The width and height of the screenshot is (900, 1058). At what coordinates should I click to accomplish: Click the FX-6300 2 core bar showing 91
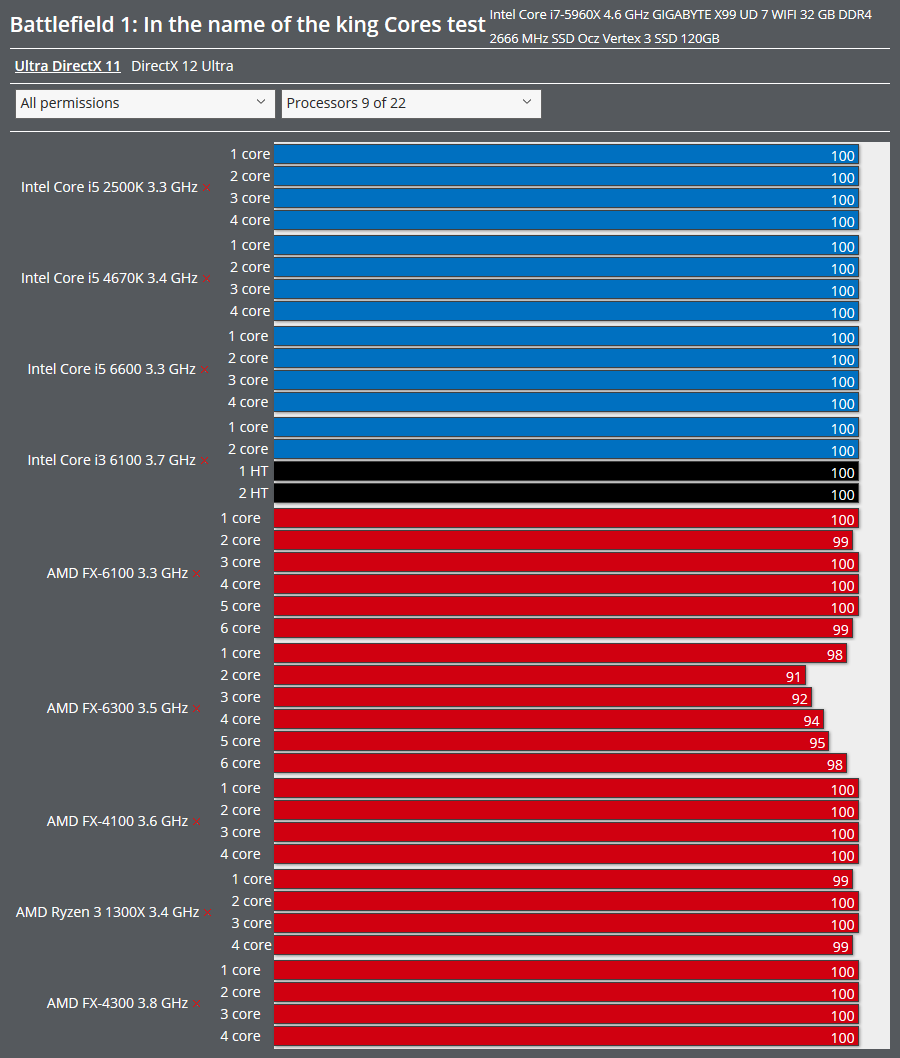(540, 675)
